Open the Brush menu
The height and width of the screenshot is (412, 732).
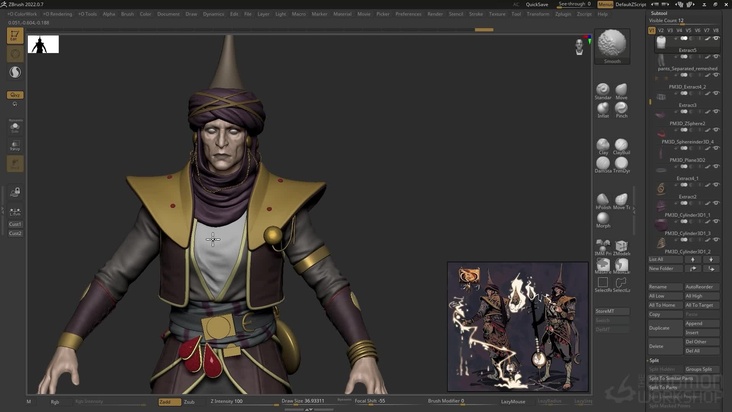click(x=127, y=14)
